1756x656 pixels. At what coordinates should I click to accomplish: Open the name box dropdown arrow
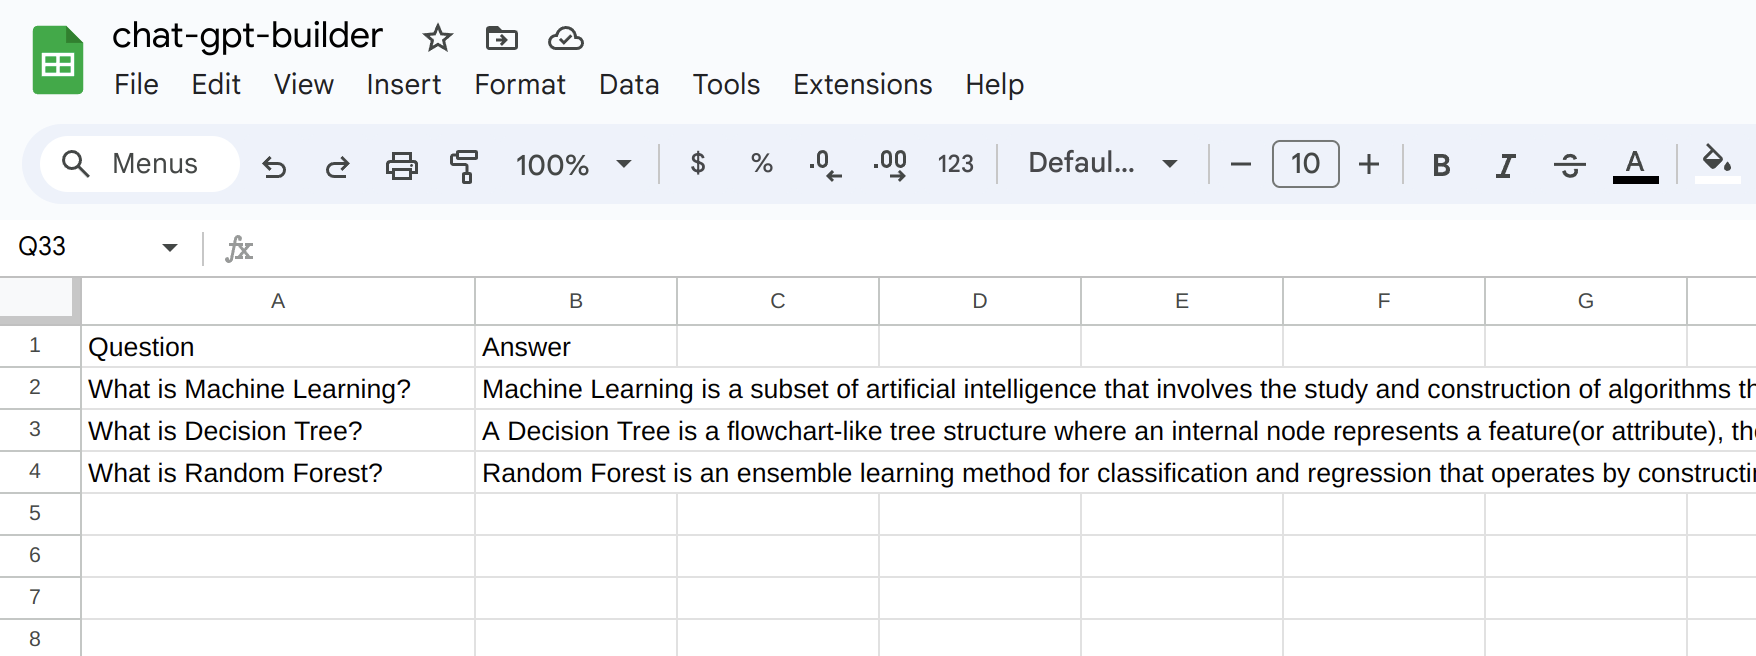point(170,247)
